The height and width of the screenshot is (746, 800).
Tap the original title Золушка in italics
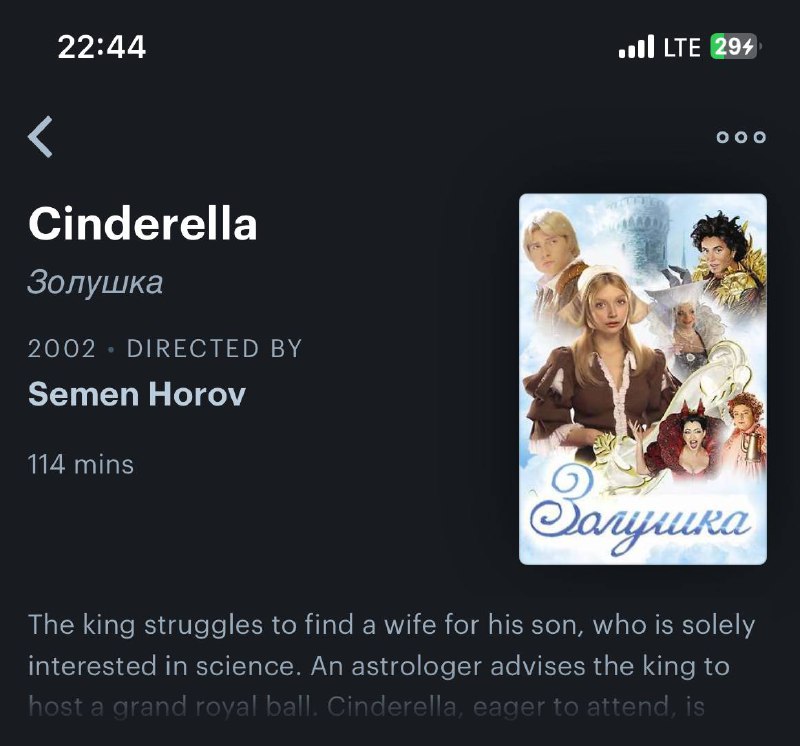coord(95,282)
